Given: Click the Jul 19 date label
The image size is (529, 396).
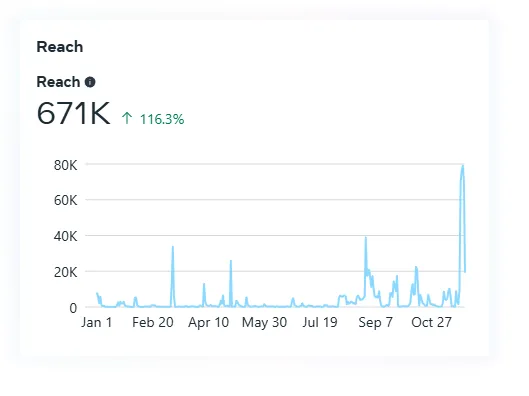Looking at the screenshot, I should pyautogui.click(x=320, y=322).
